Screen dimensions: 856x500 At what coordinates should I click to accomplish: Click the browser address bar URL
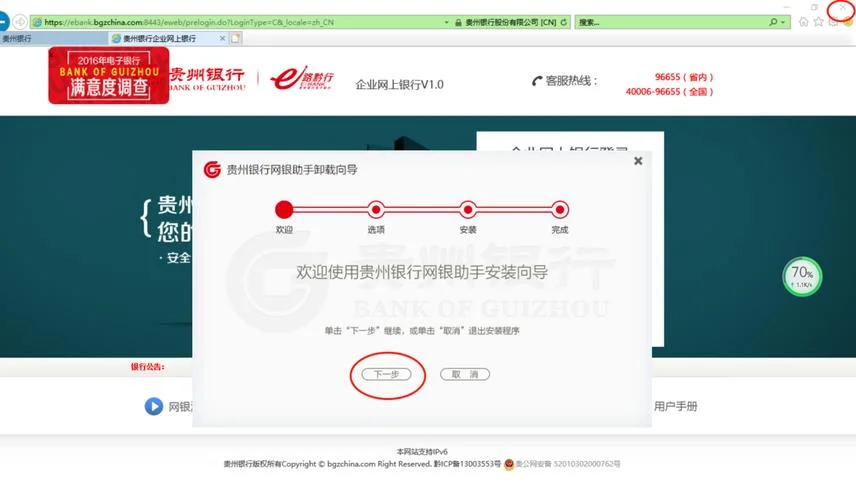189,22
